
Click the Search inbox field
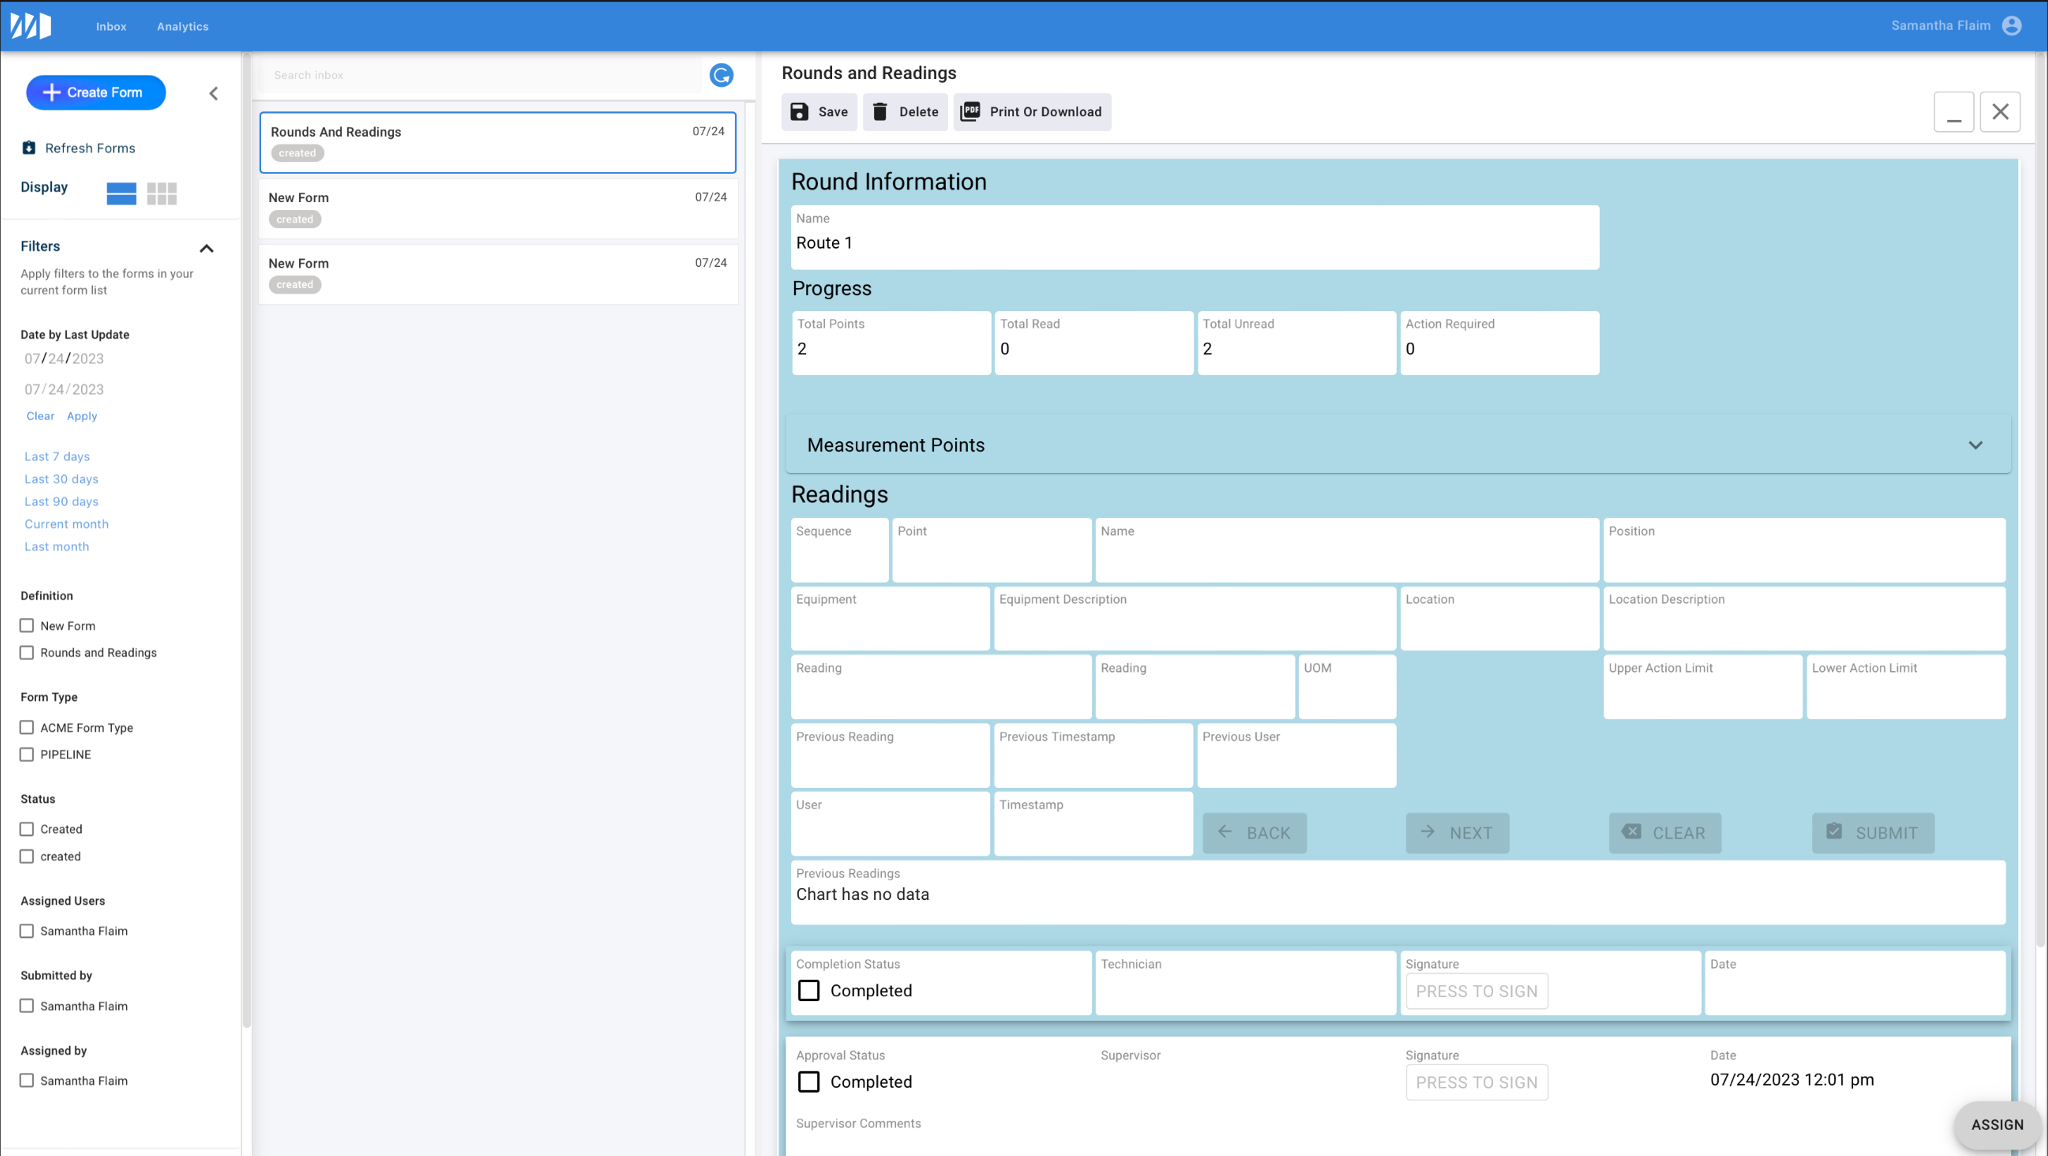480,75
